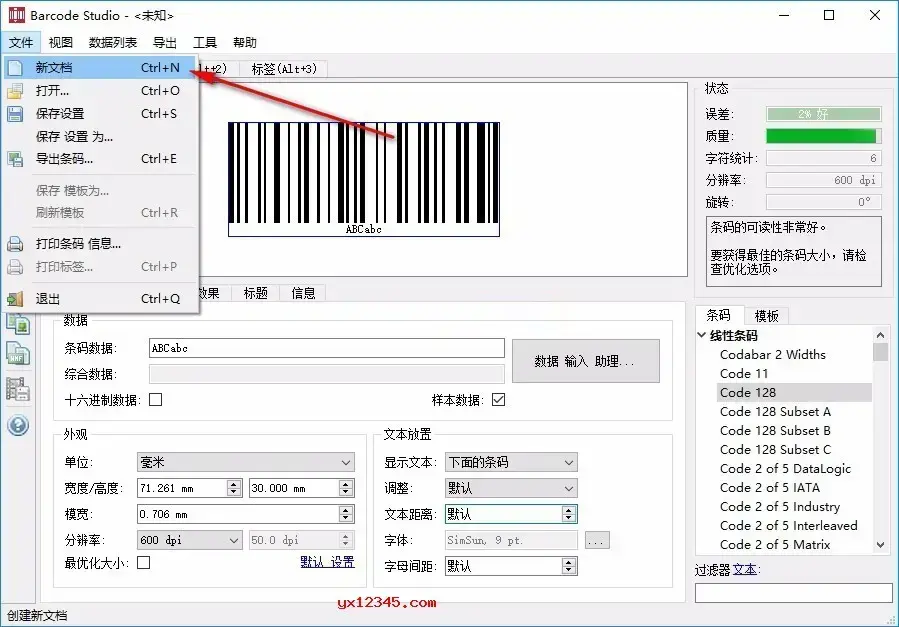This screenshot has height=627, width=899.
Task: Click the WMF copy icon in sidebar
Action: [x=18, y=355]
